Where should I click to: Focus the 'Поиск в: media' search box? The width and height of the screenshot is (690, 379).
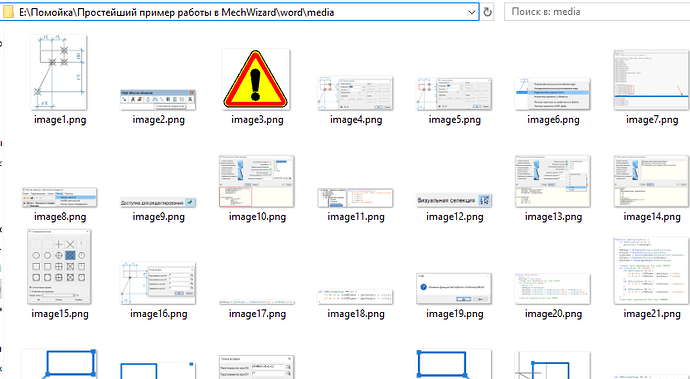click(x=598, y=12)
